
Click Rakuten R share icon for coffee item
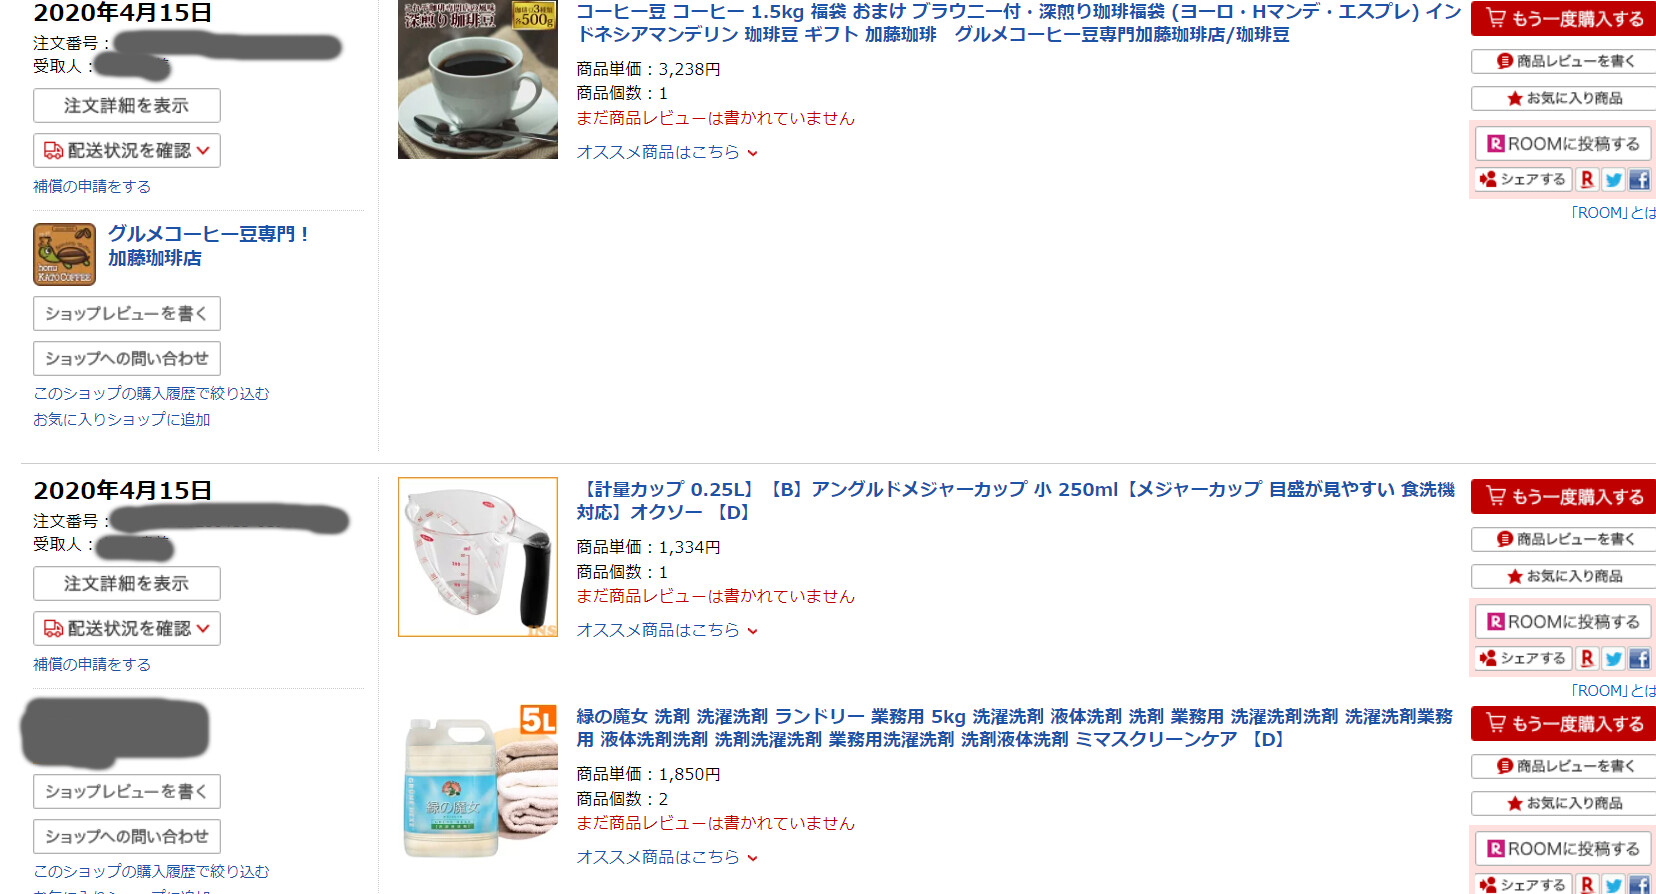(x=1587, y=180)
